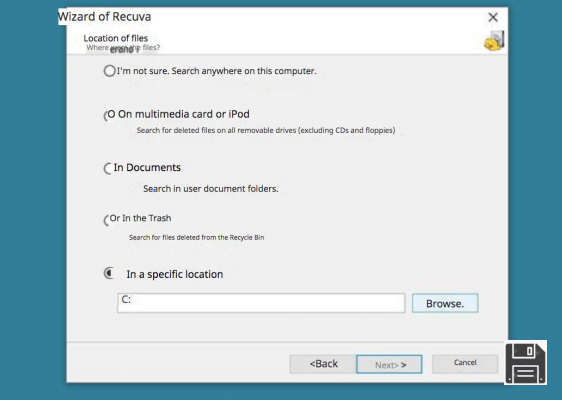Open the Browse folder dialog
Screen dimensions: 562x400
(445, 303)
